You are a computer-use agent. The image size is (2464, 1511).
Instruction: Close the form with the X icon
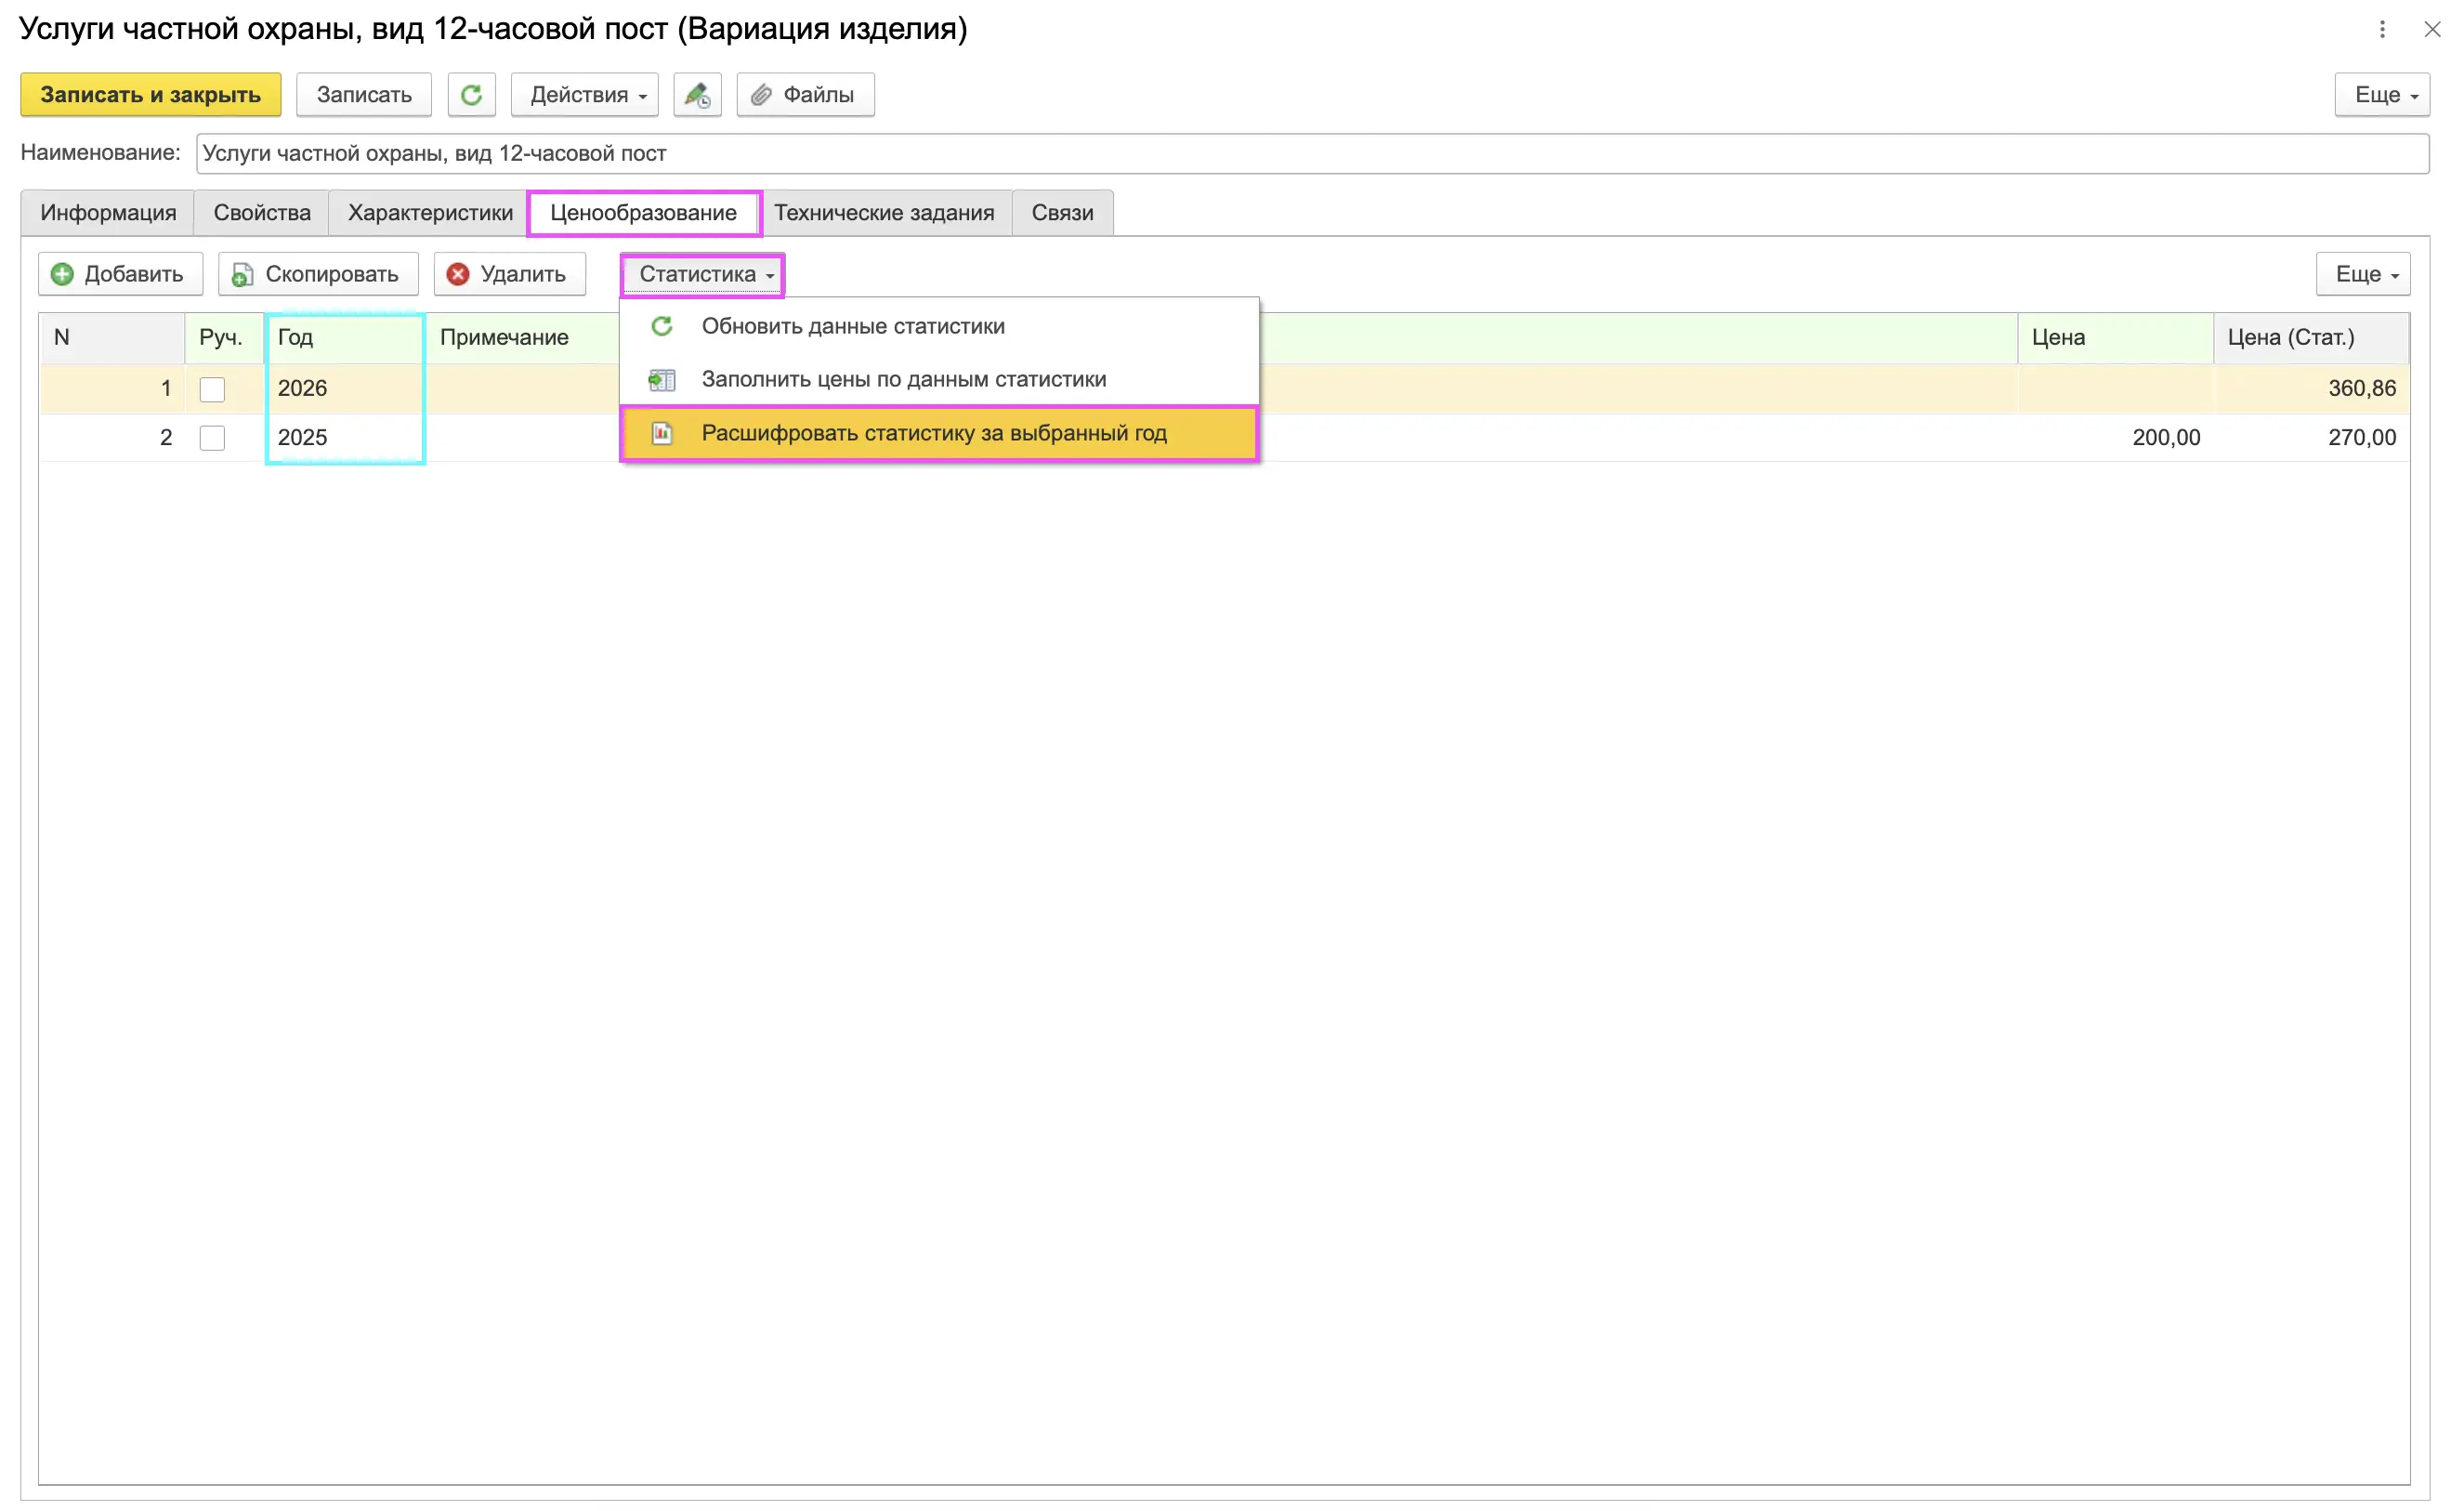point(2432,29)
